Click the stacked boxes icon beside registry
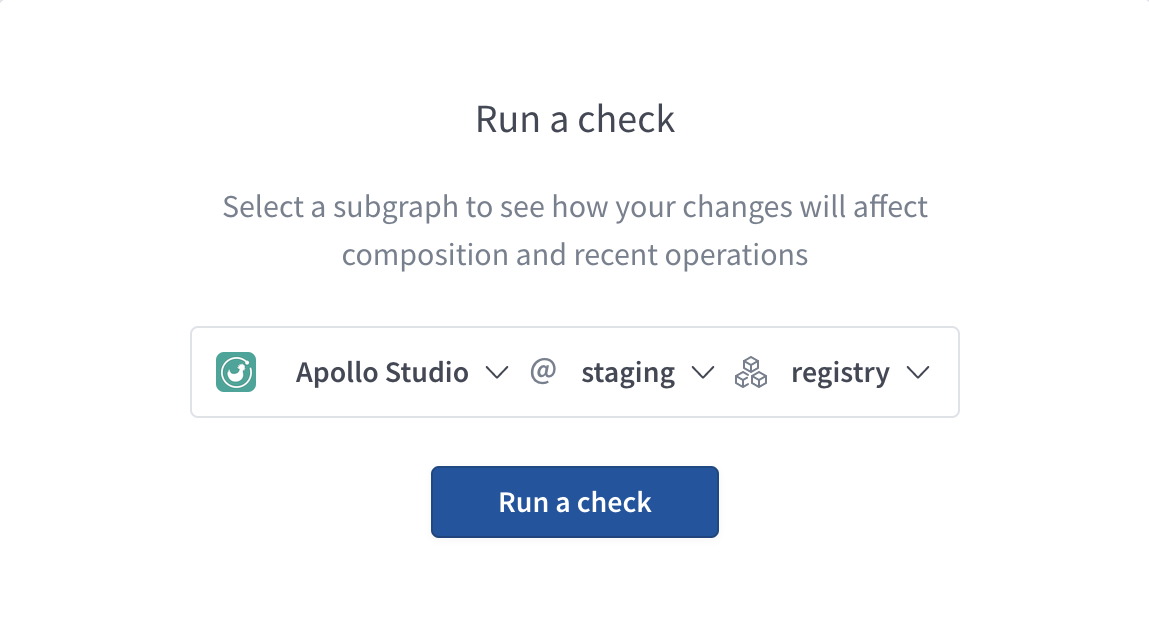The image size is (1149, 628). [750, 371]
